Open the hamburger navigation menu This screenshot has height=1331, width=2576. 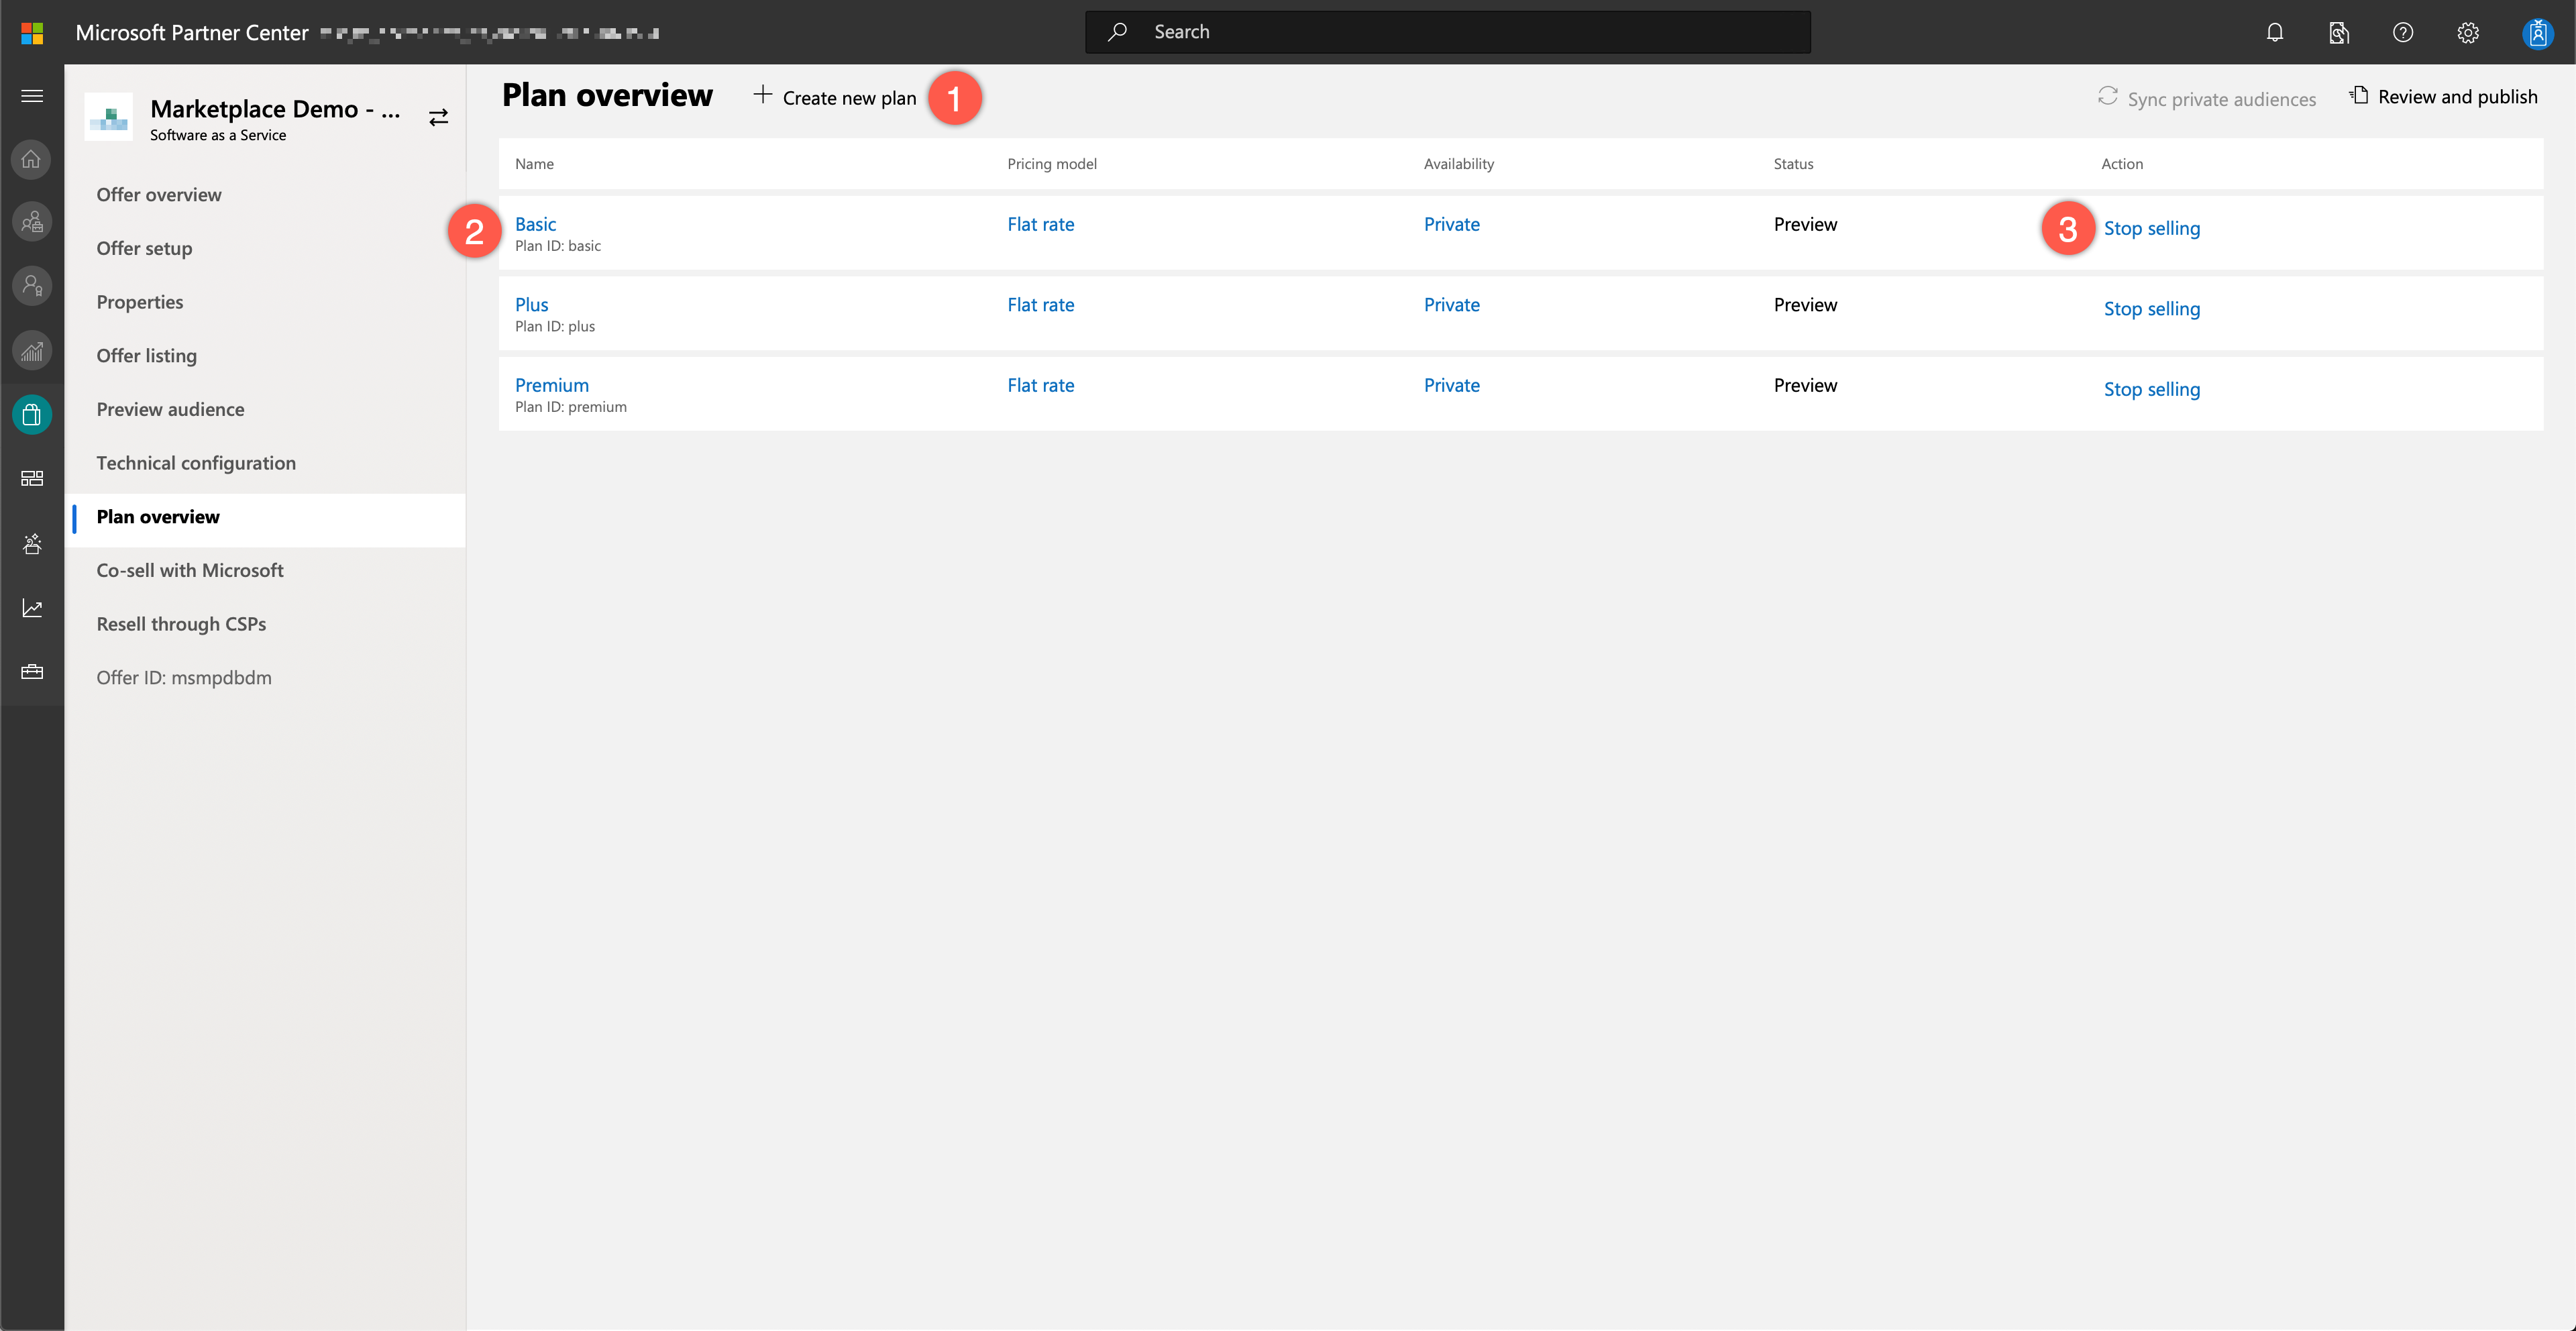point(32,96)
